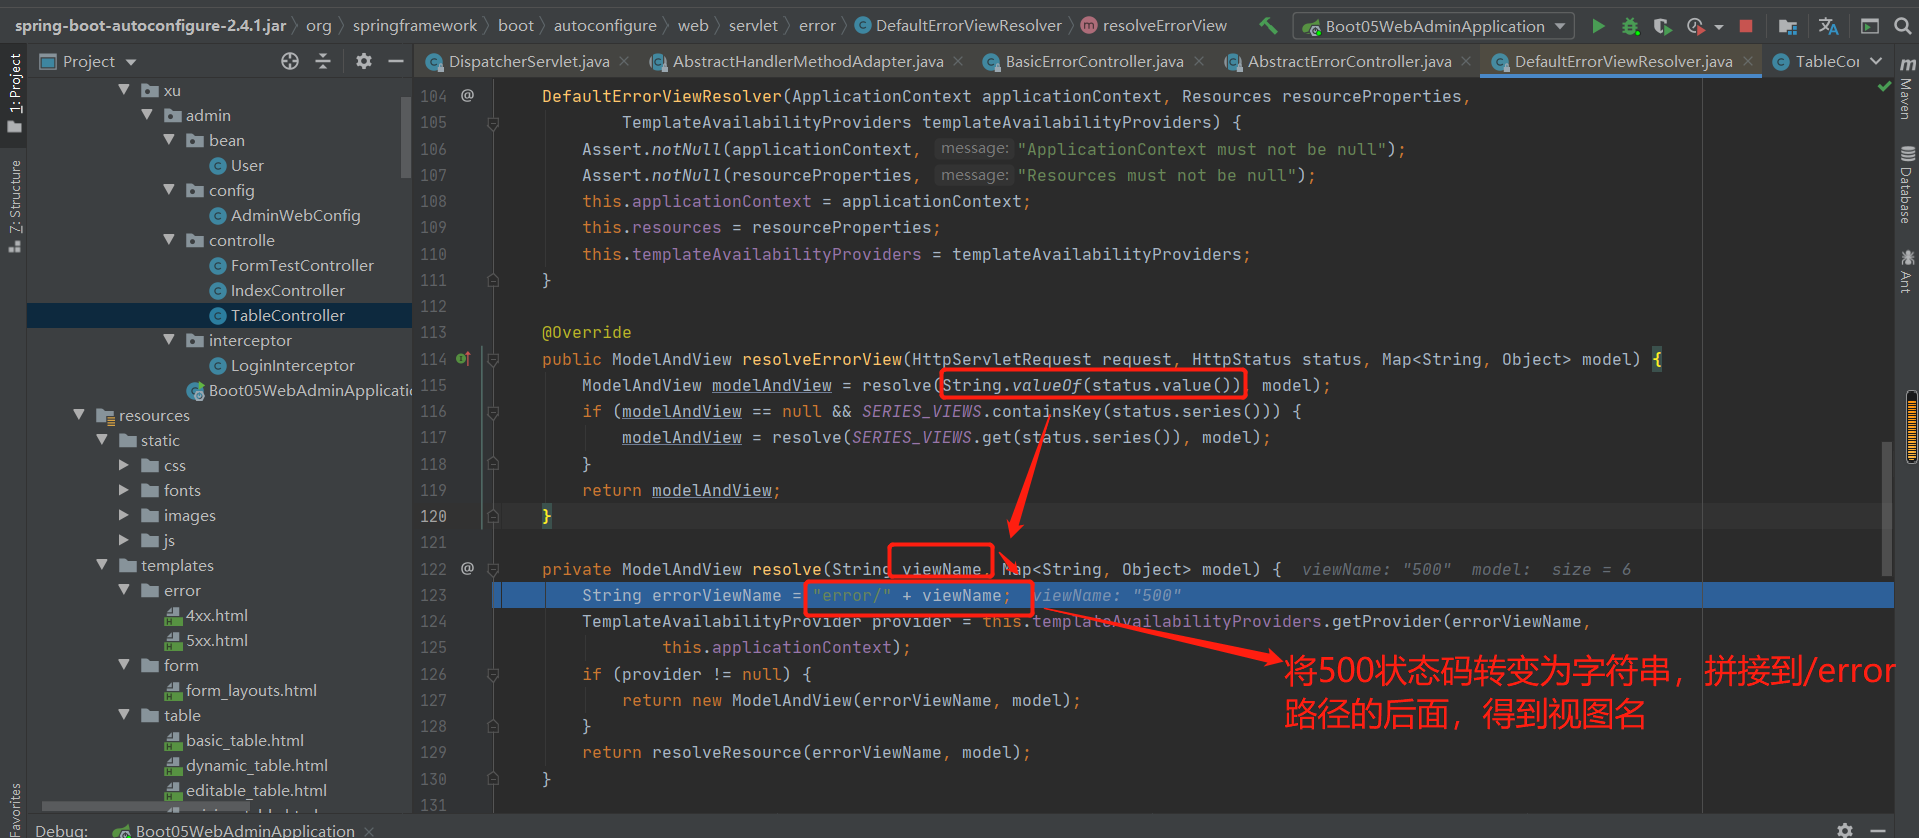
Task: Collapse the interceptor package
Action: 169,340
